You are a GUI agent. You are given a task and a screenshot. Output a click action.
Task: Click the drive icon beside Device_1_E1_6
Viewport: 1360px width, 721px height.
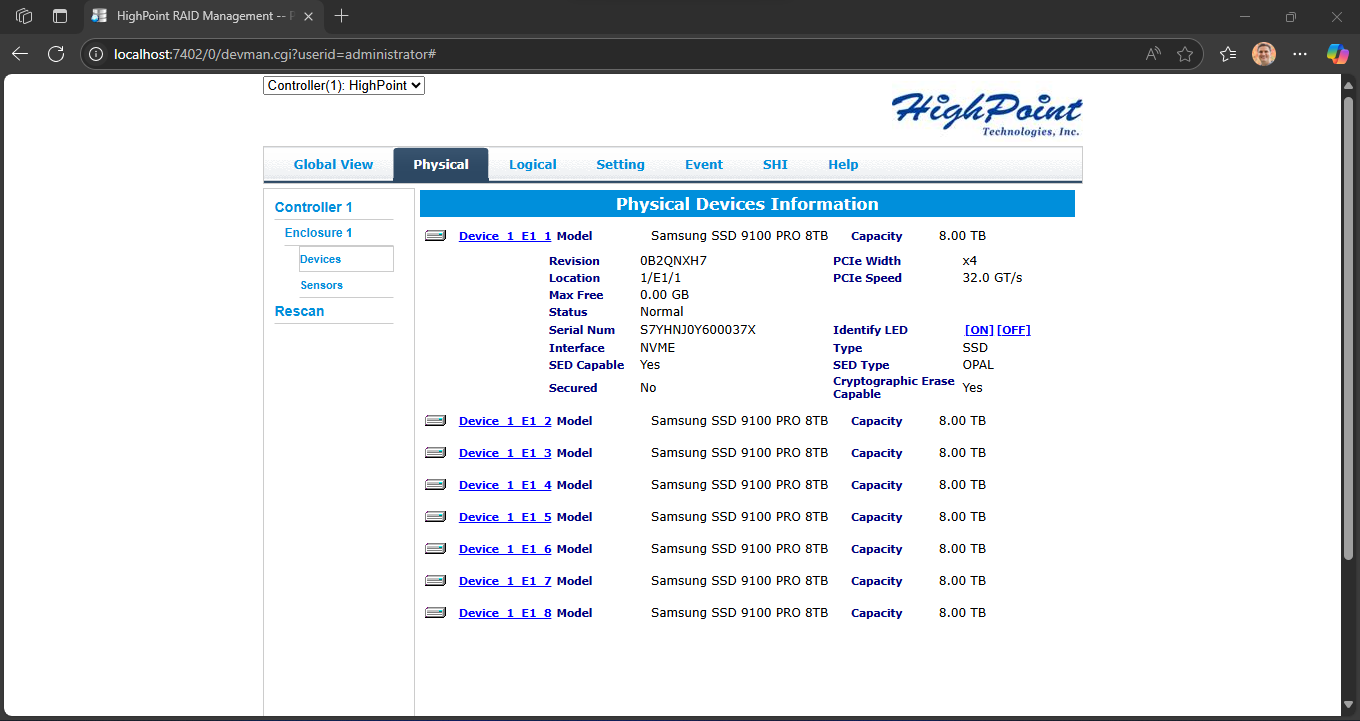pos(435,548)
